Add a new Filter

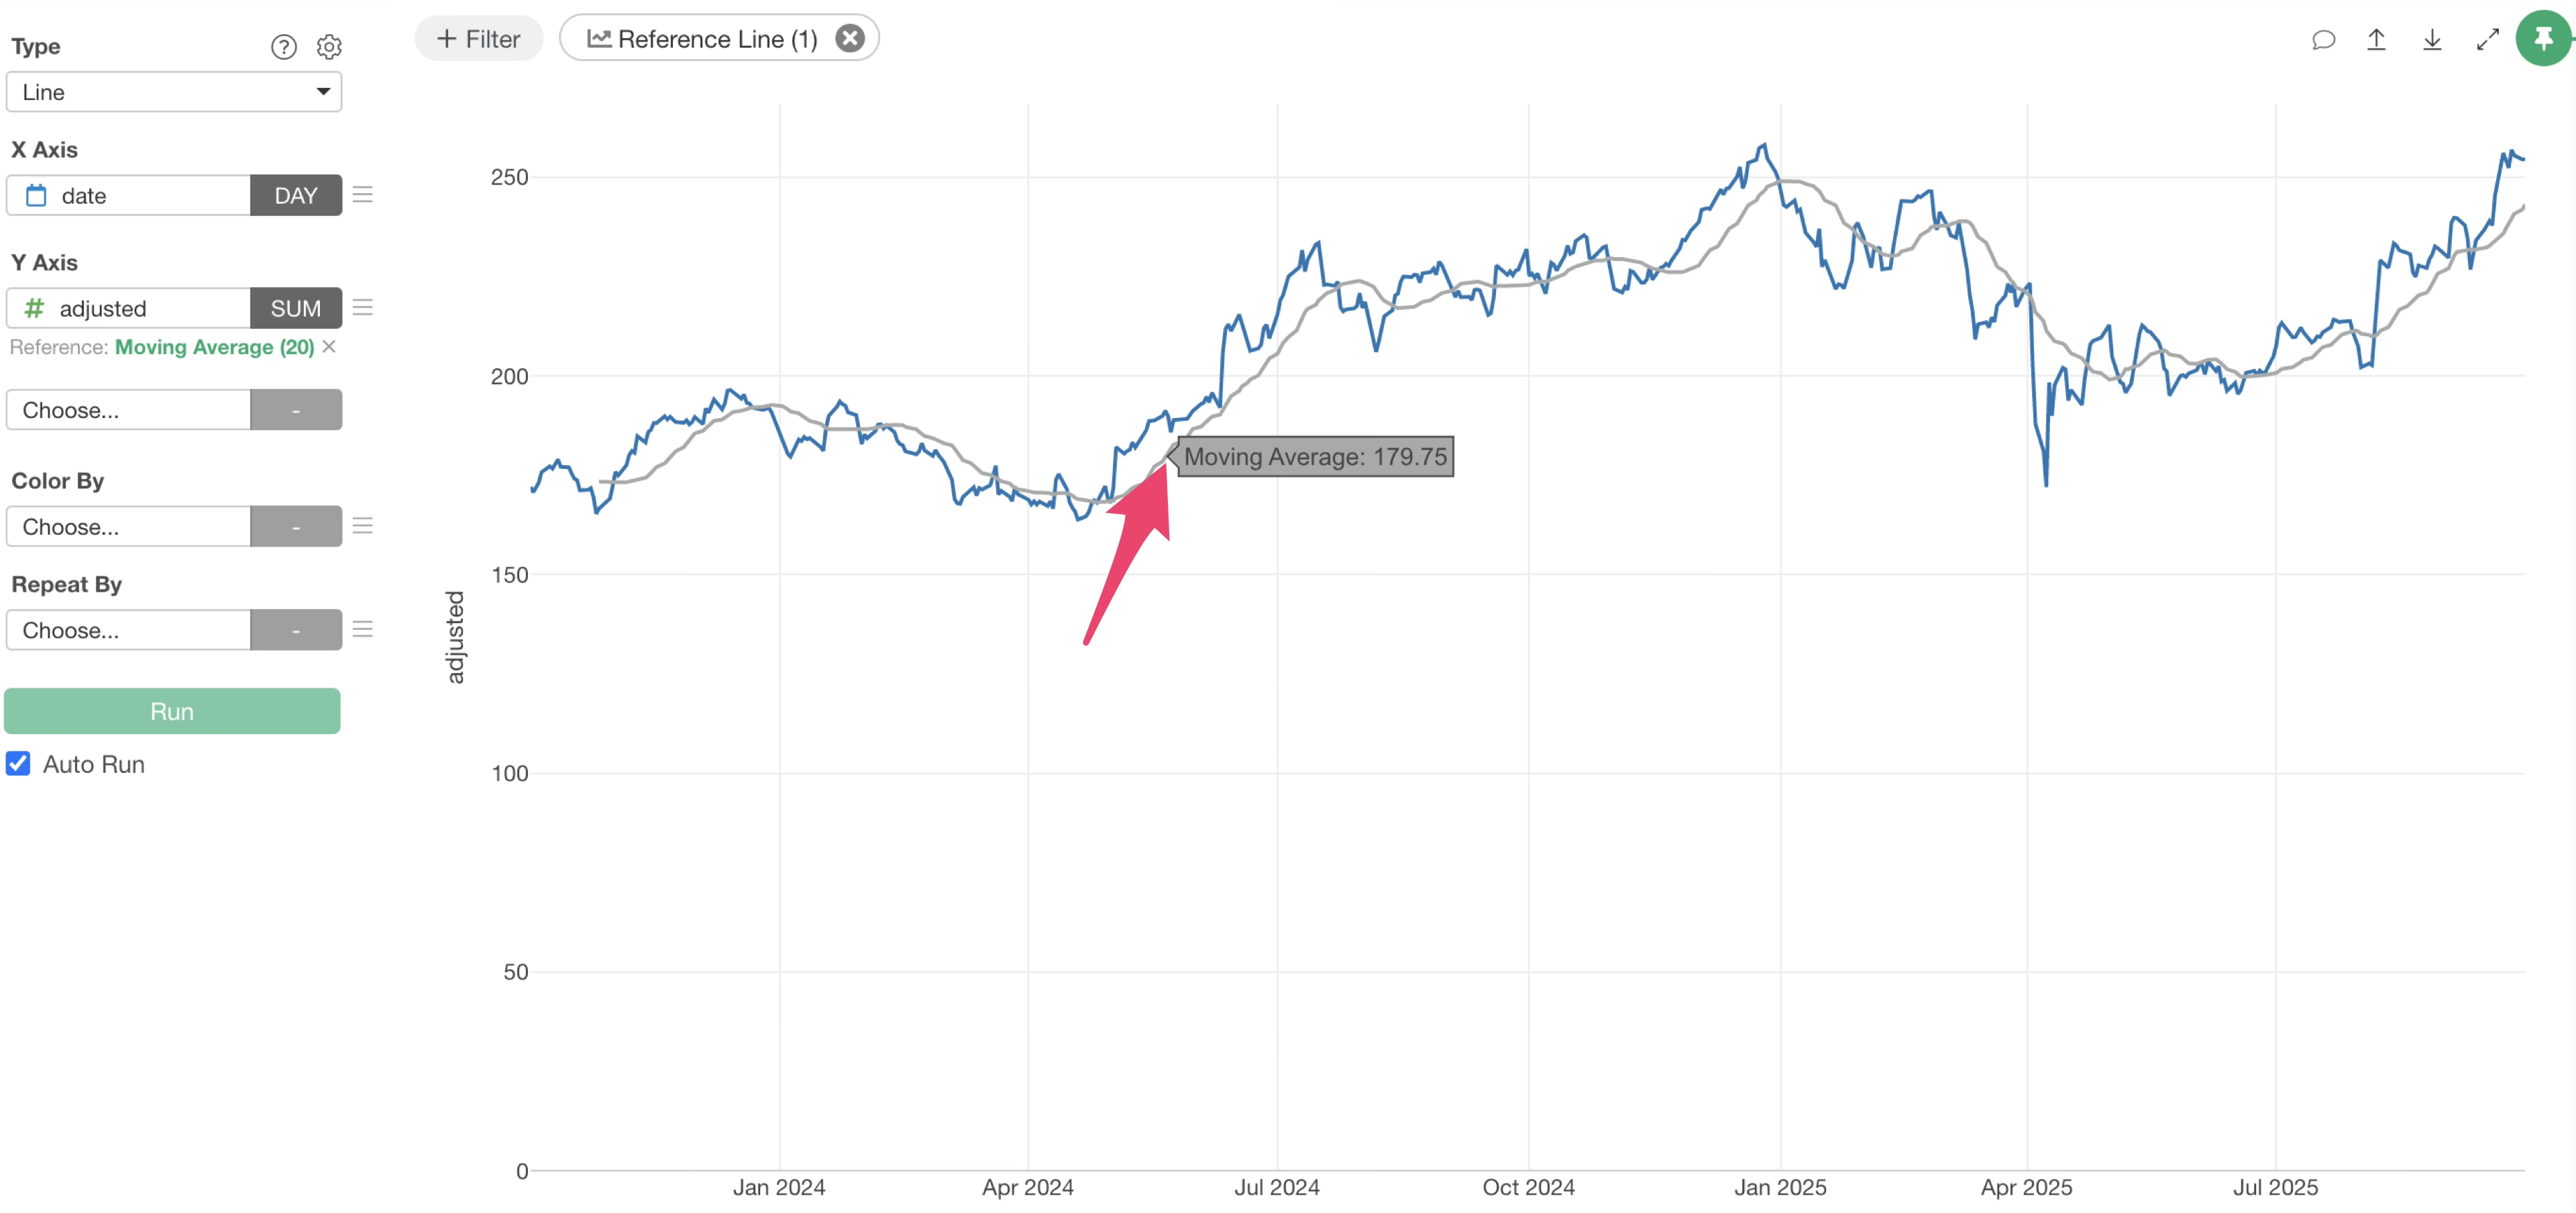click(x=479, y=39)
